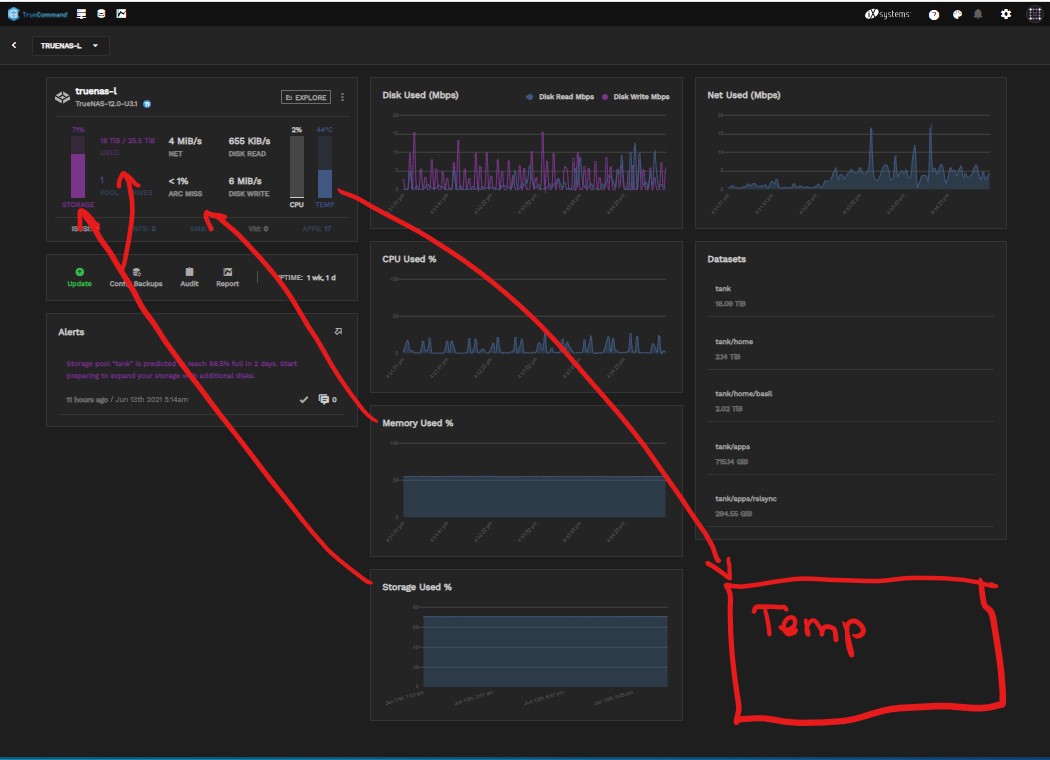Open the settings gear menu
Viewport: 1050px width, 760px height.
click(x=1006, y=14)
